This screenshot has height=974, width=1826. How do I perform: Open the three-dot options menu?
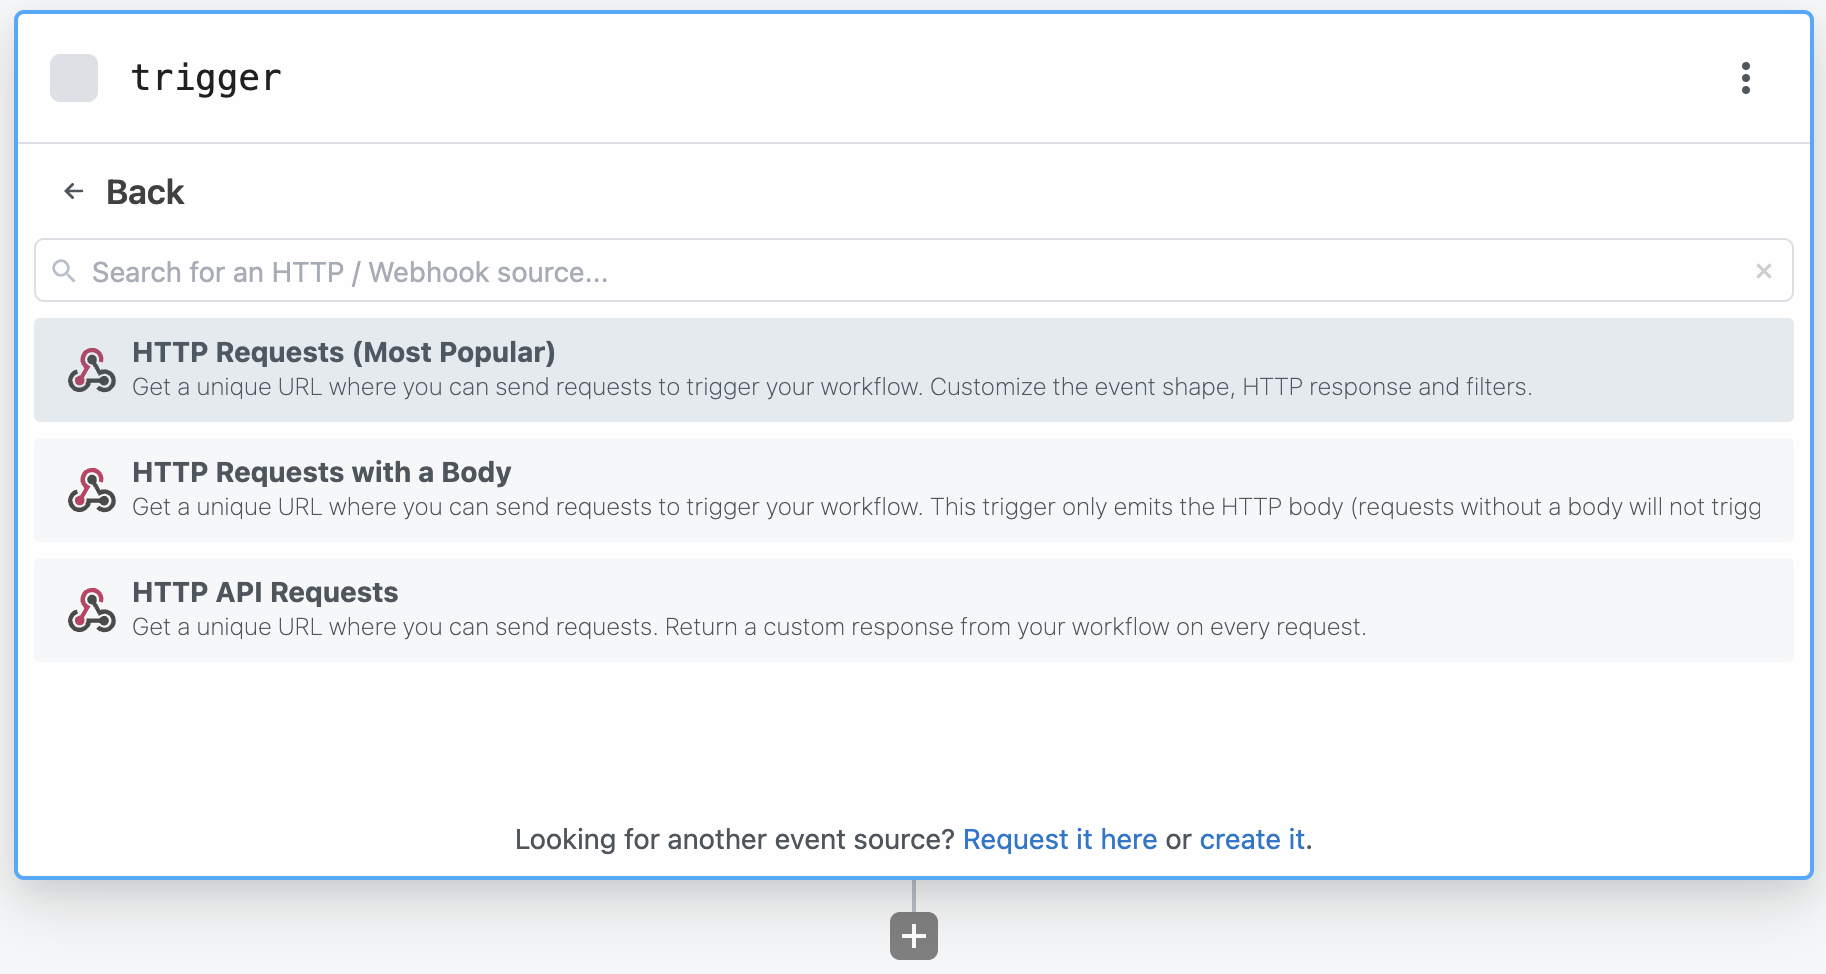[x=1745, y=78]
